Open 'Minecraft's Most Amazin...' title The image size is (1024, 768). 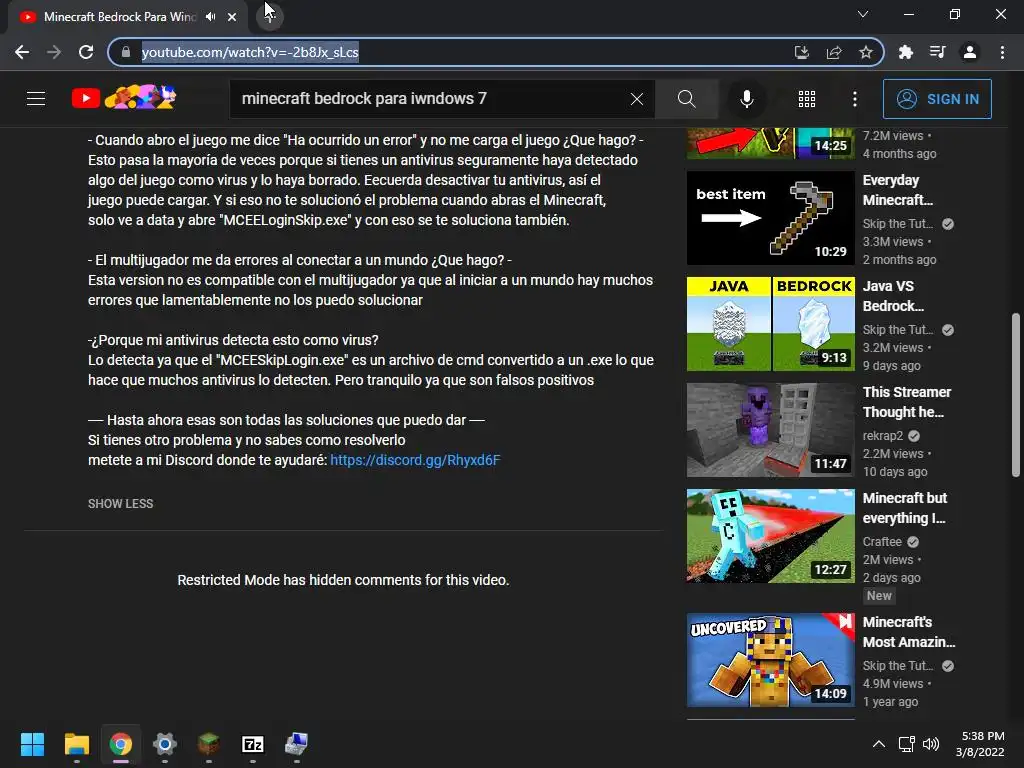coord(909,632)
